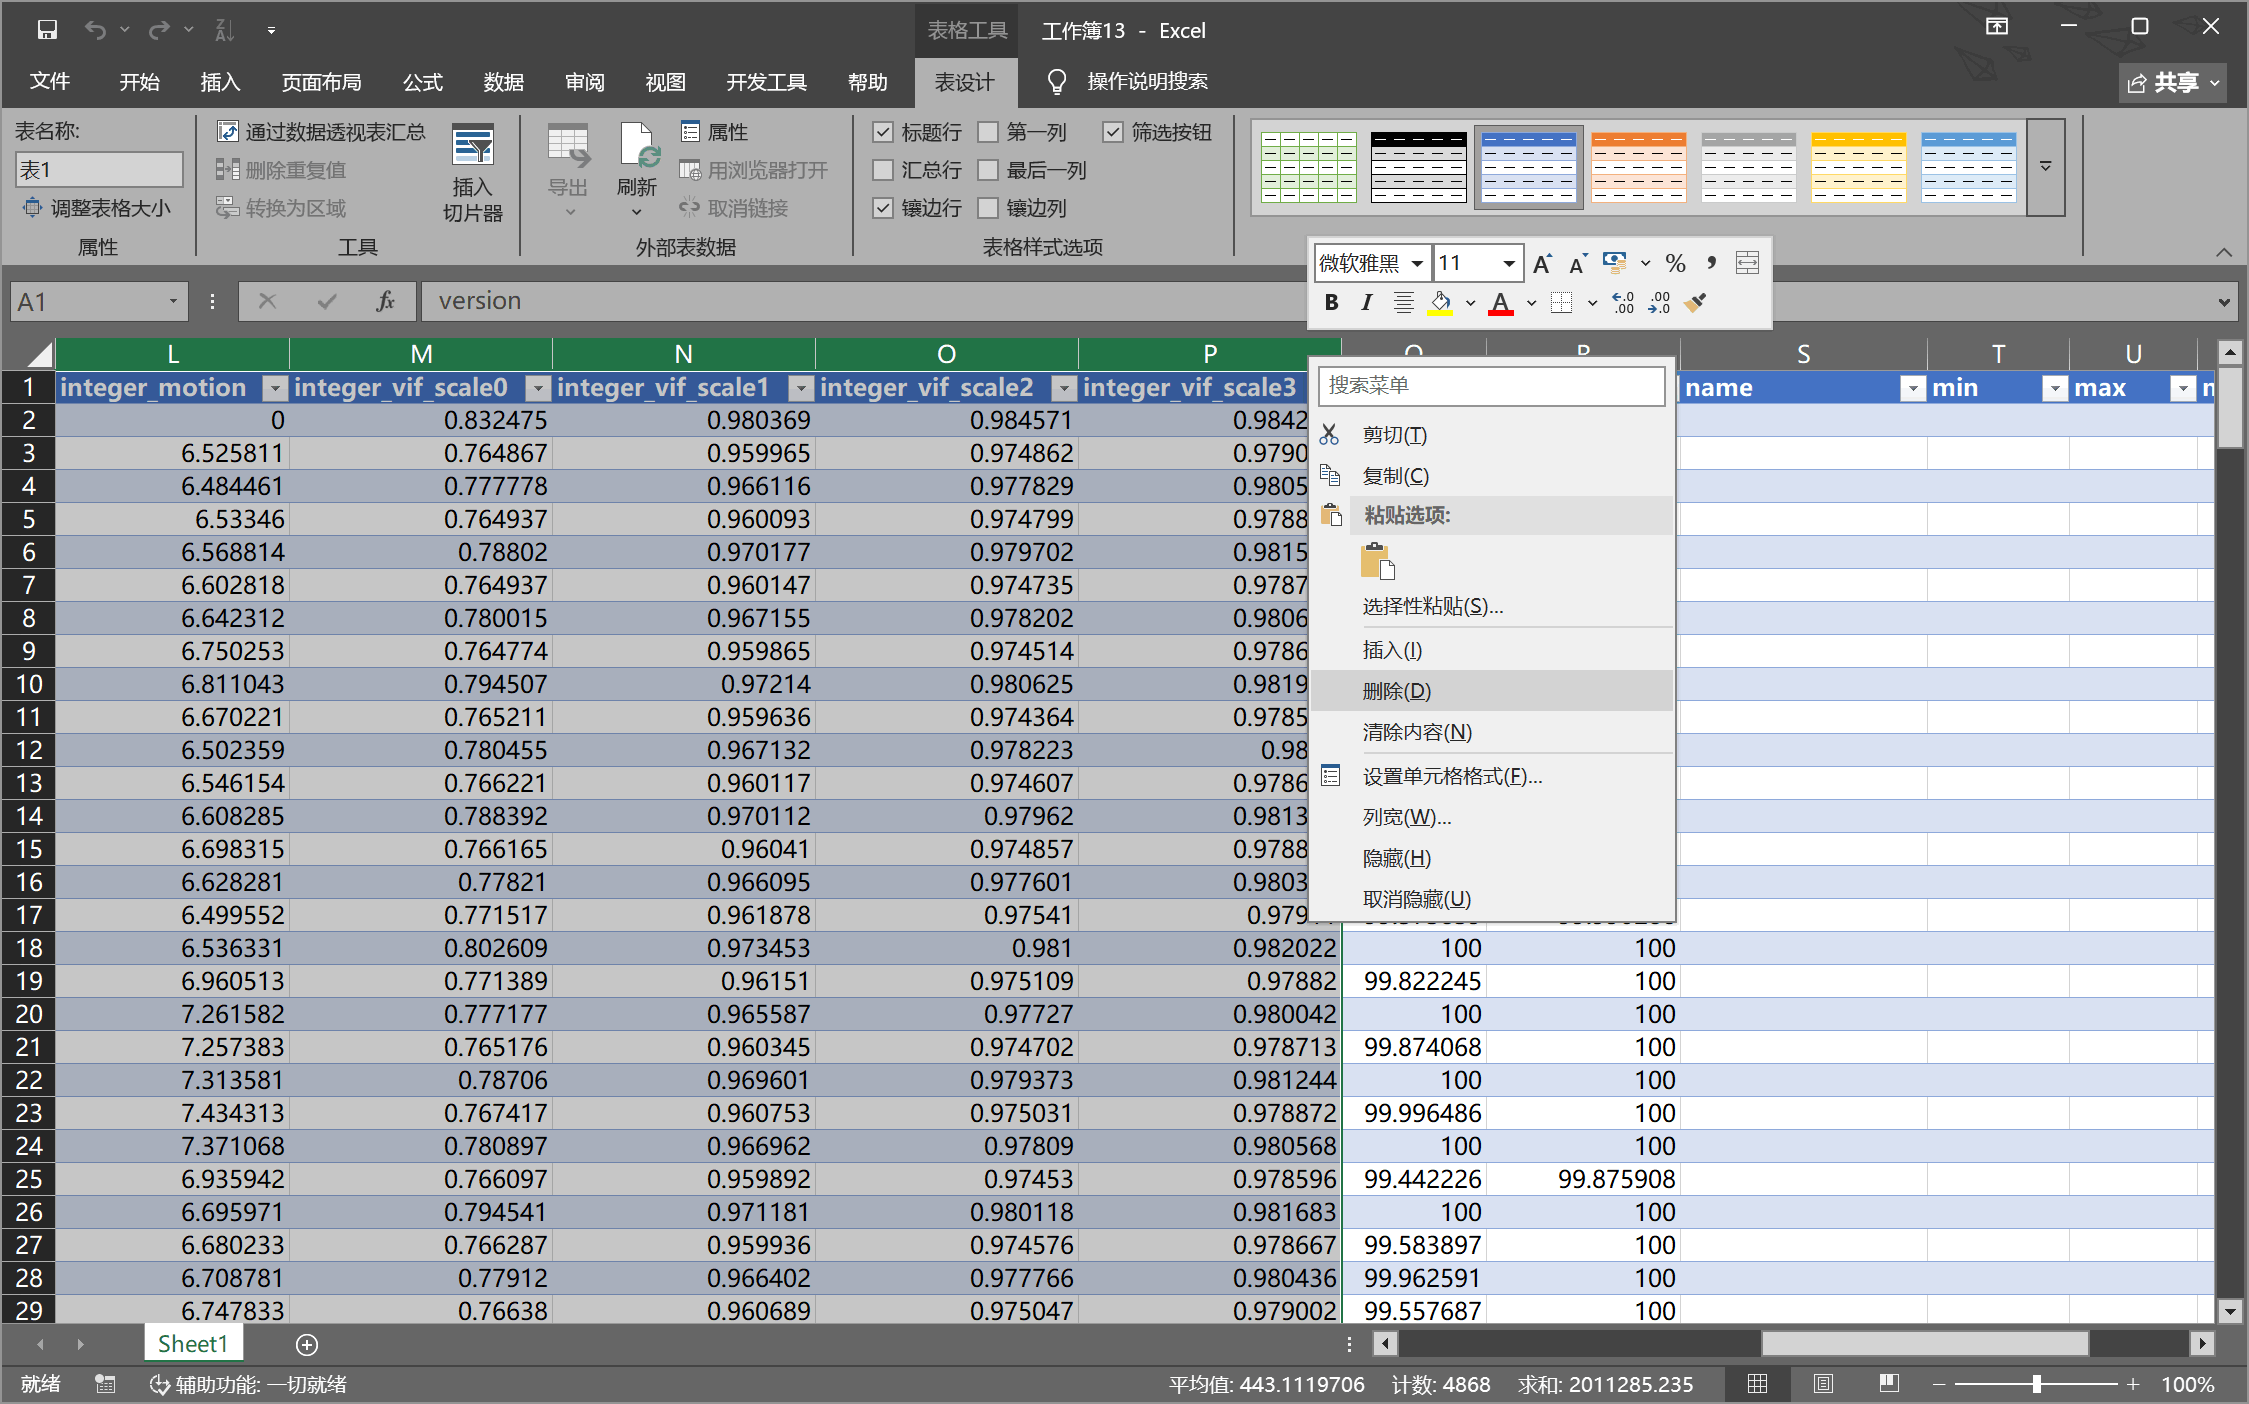Click center align icon in mini toolbar
2249x1404 pixels.
(x=1403, y=303)
